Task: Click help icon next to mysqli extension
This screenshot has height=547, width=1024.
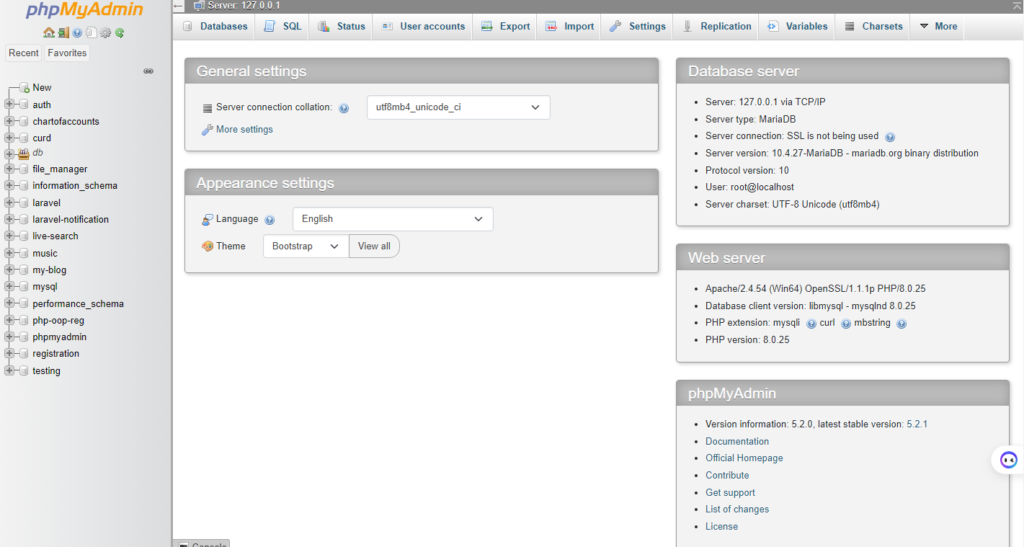Action: coord(811,324)
